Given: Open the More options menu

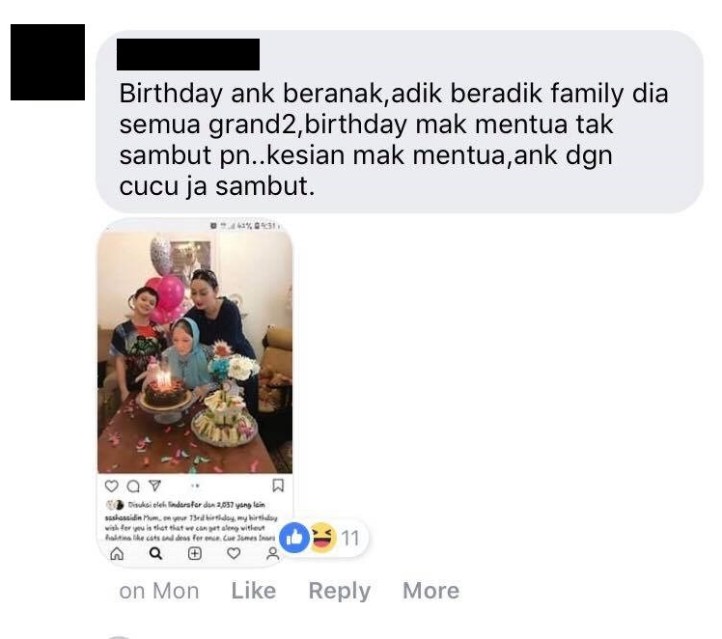Looking at the screenshot, I should [431, 591].
